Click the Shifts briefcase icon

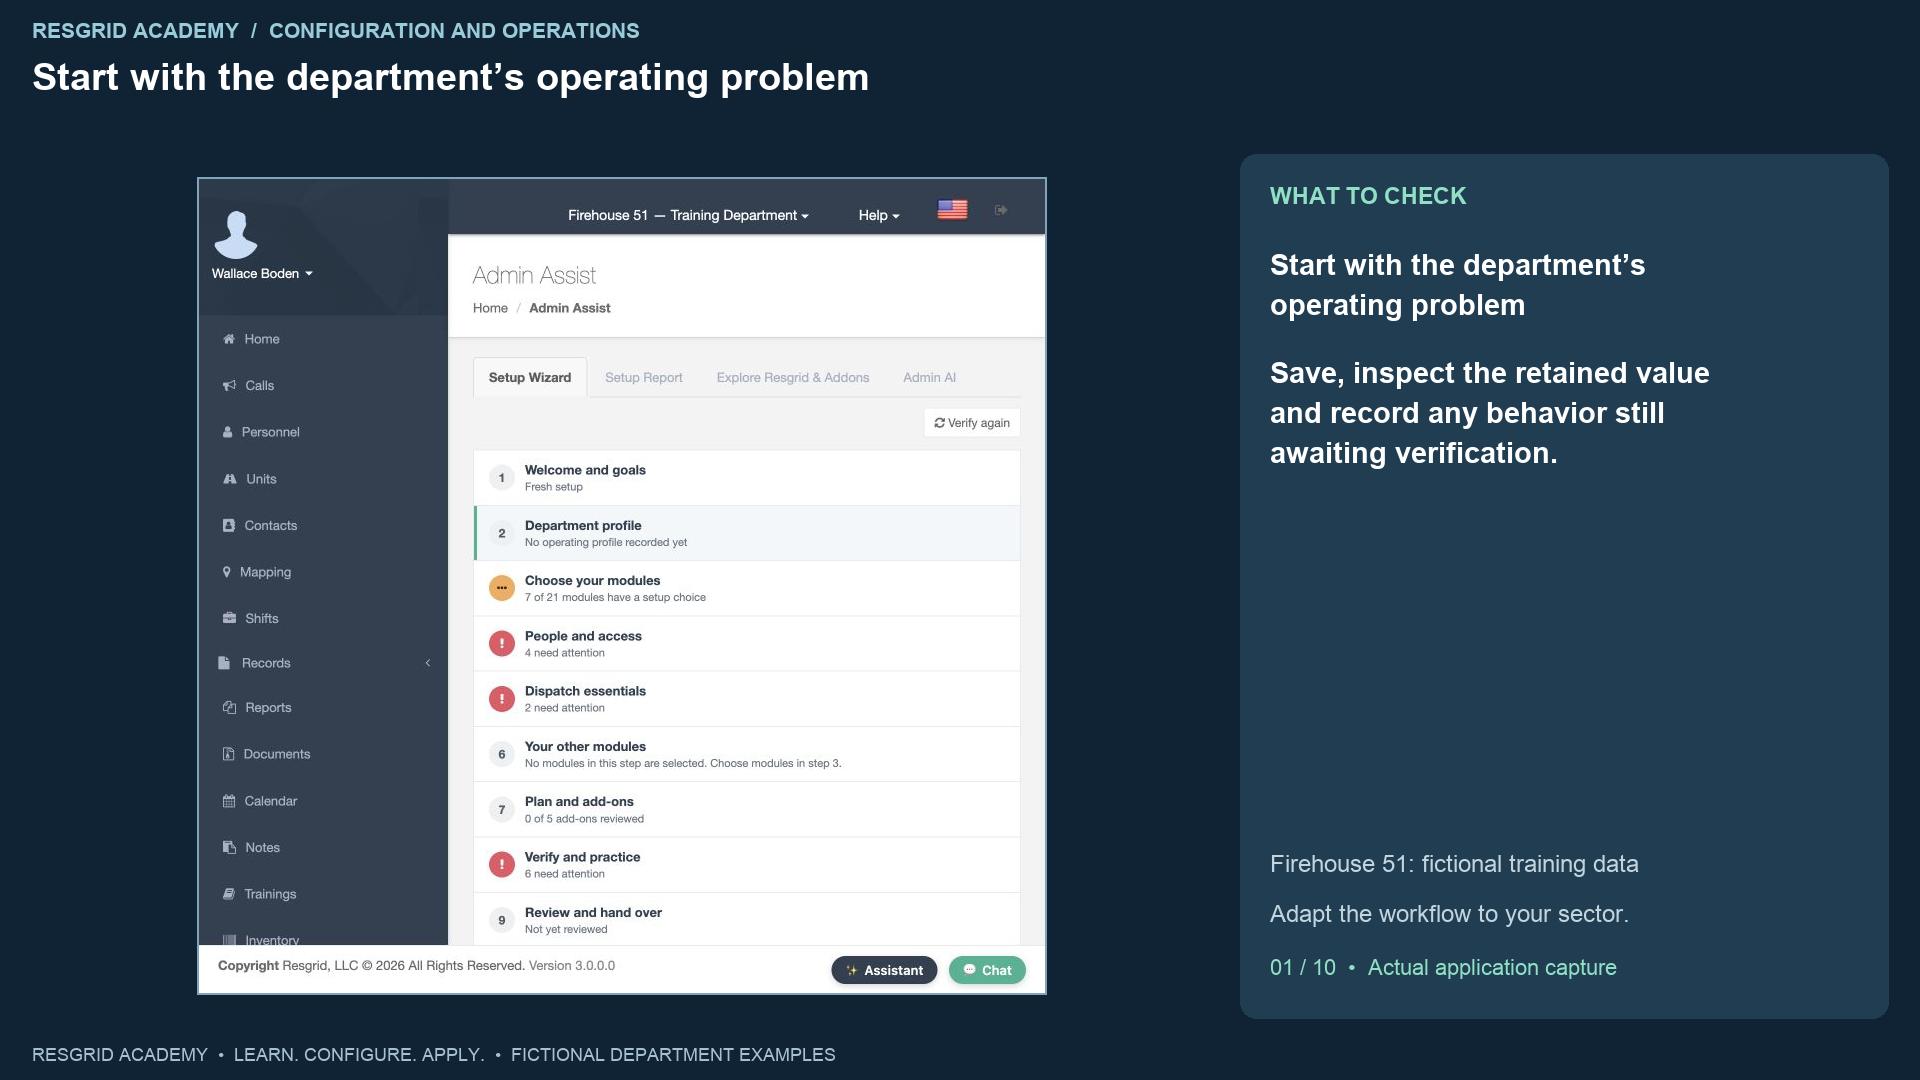click(229, 618)
